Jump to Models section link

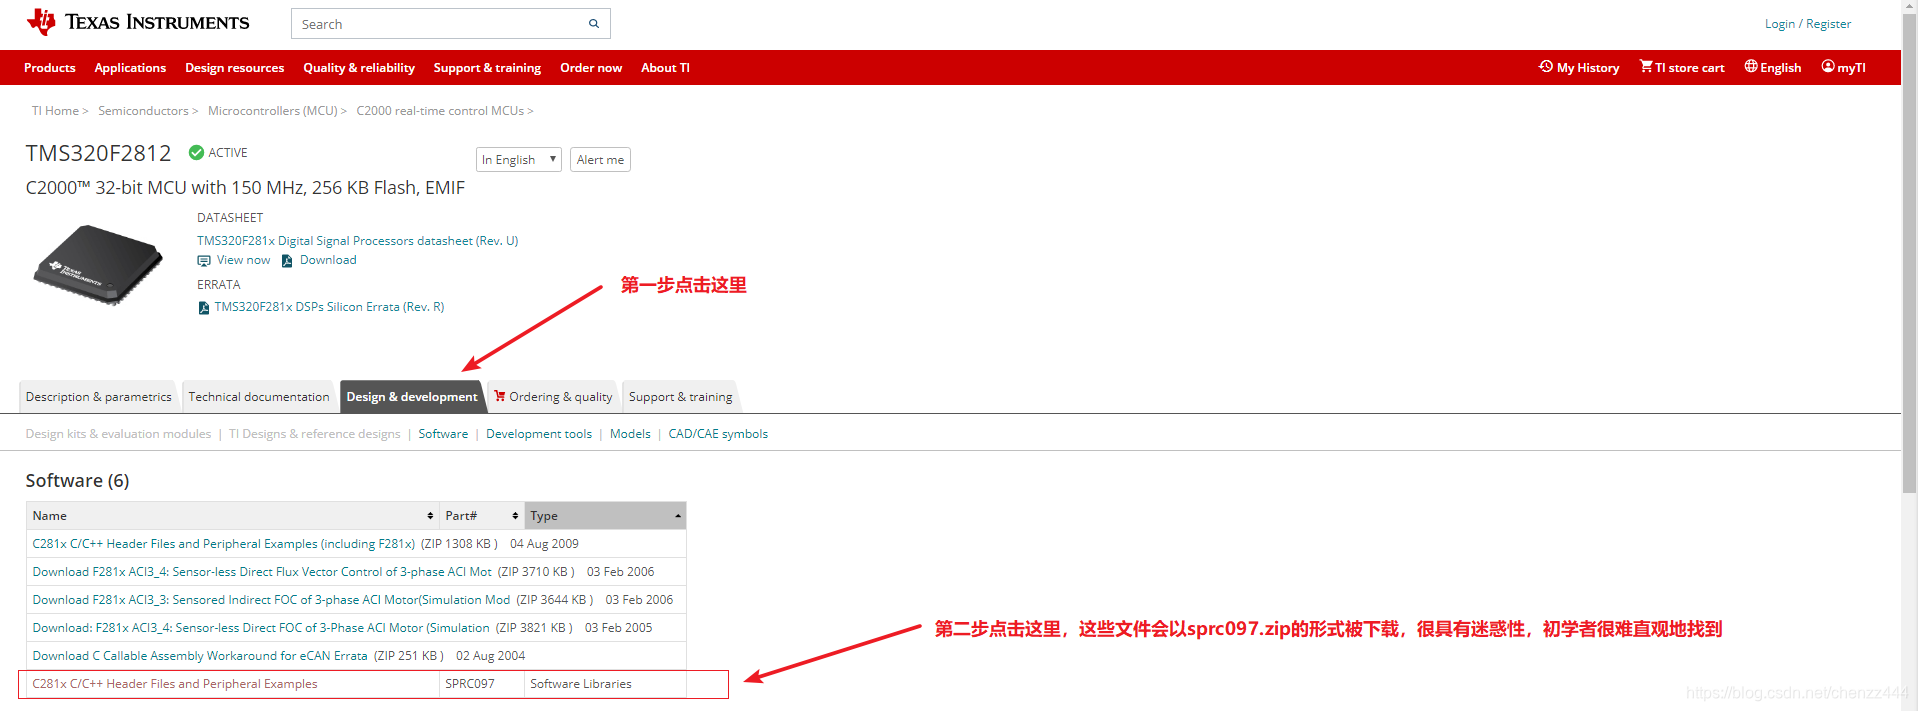pos(630,434)
